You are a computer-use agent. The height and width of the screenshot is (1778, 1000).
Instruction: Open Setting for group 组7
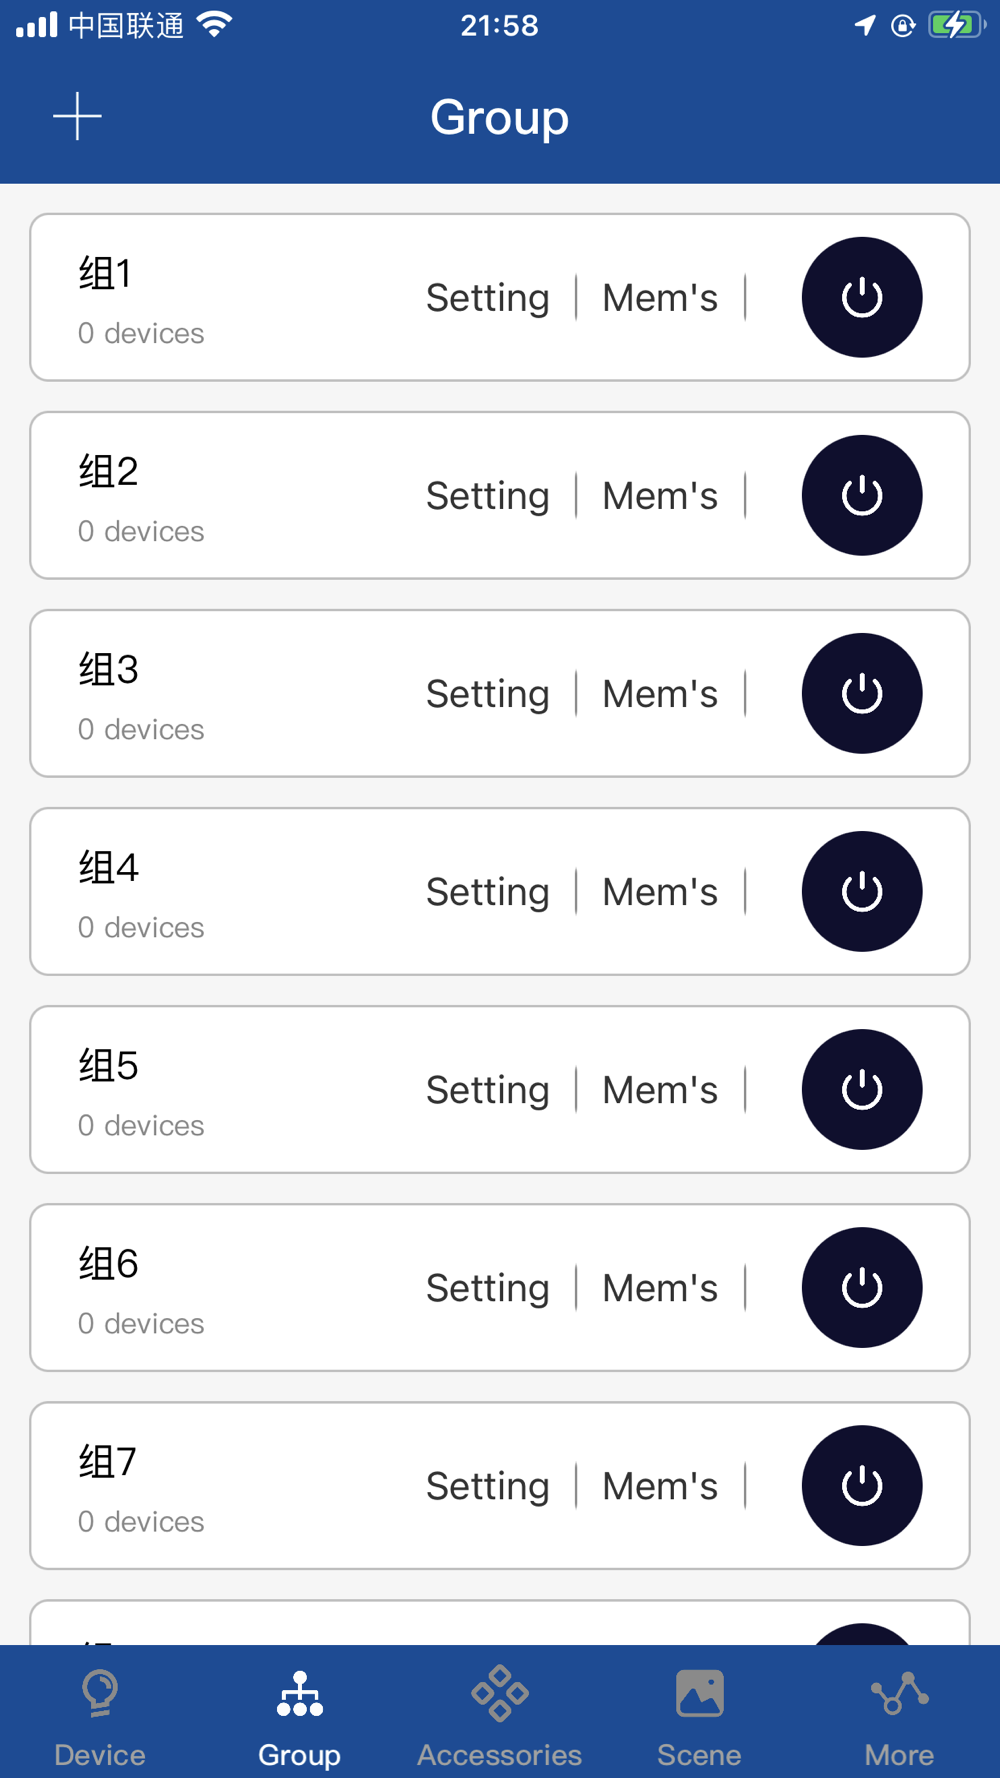[x=488, y=1486]
